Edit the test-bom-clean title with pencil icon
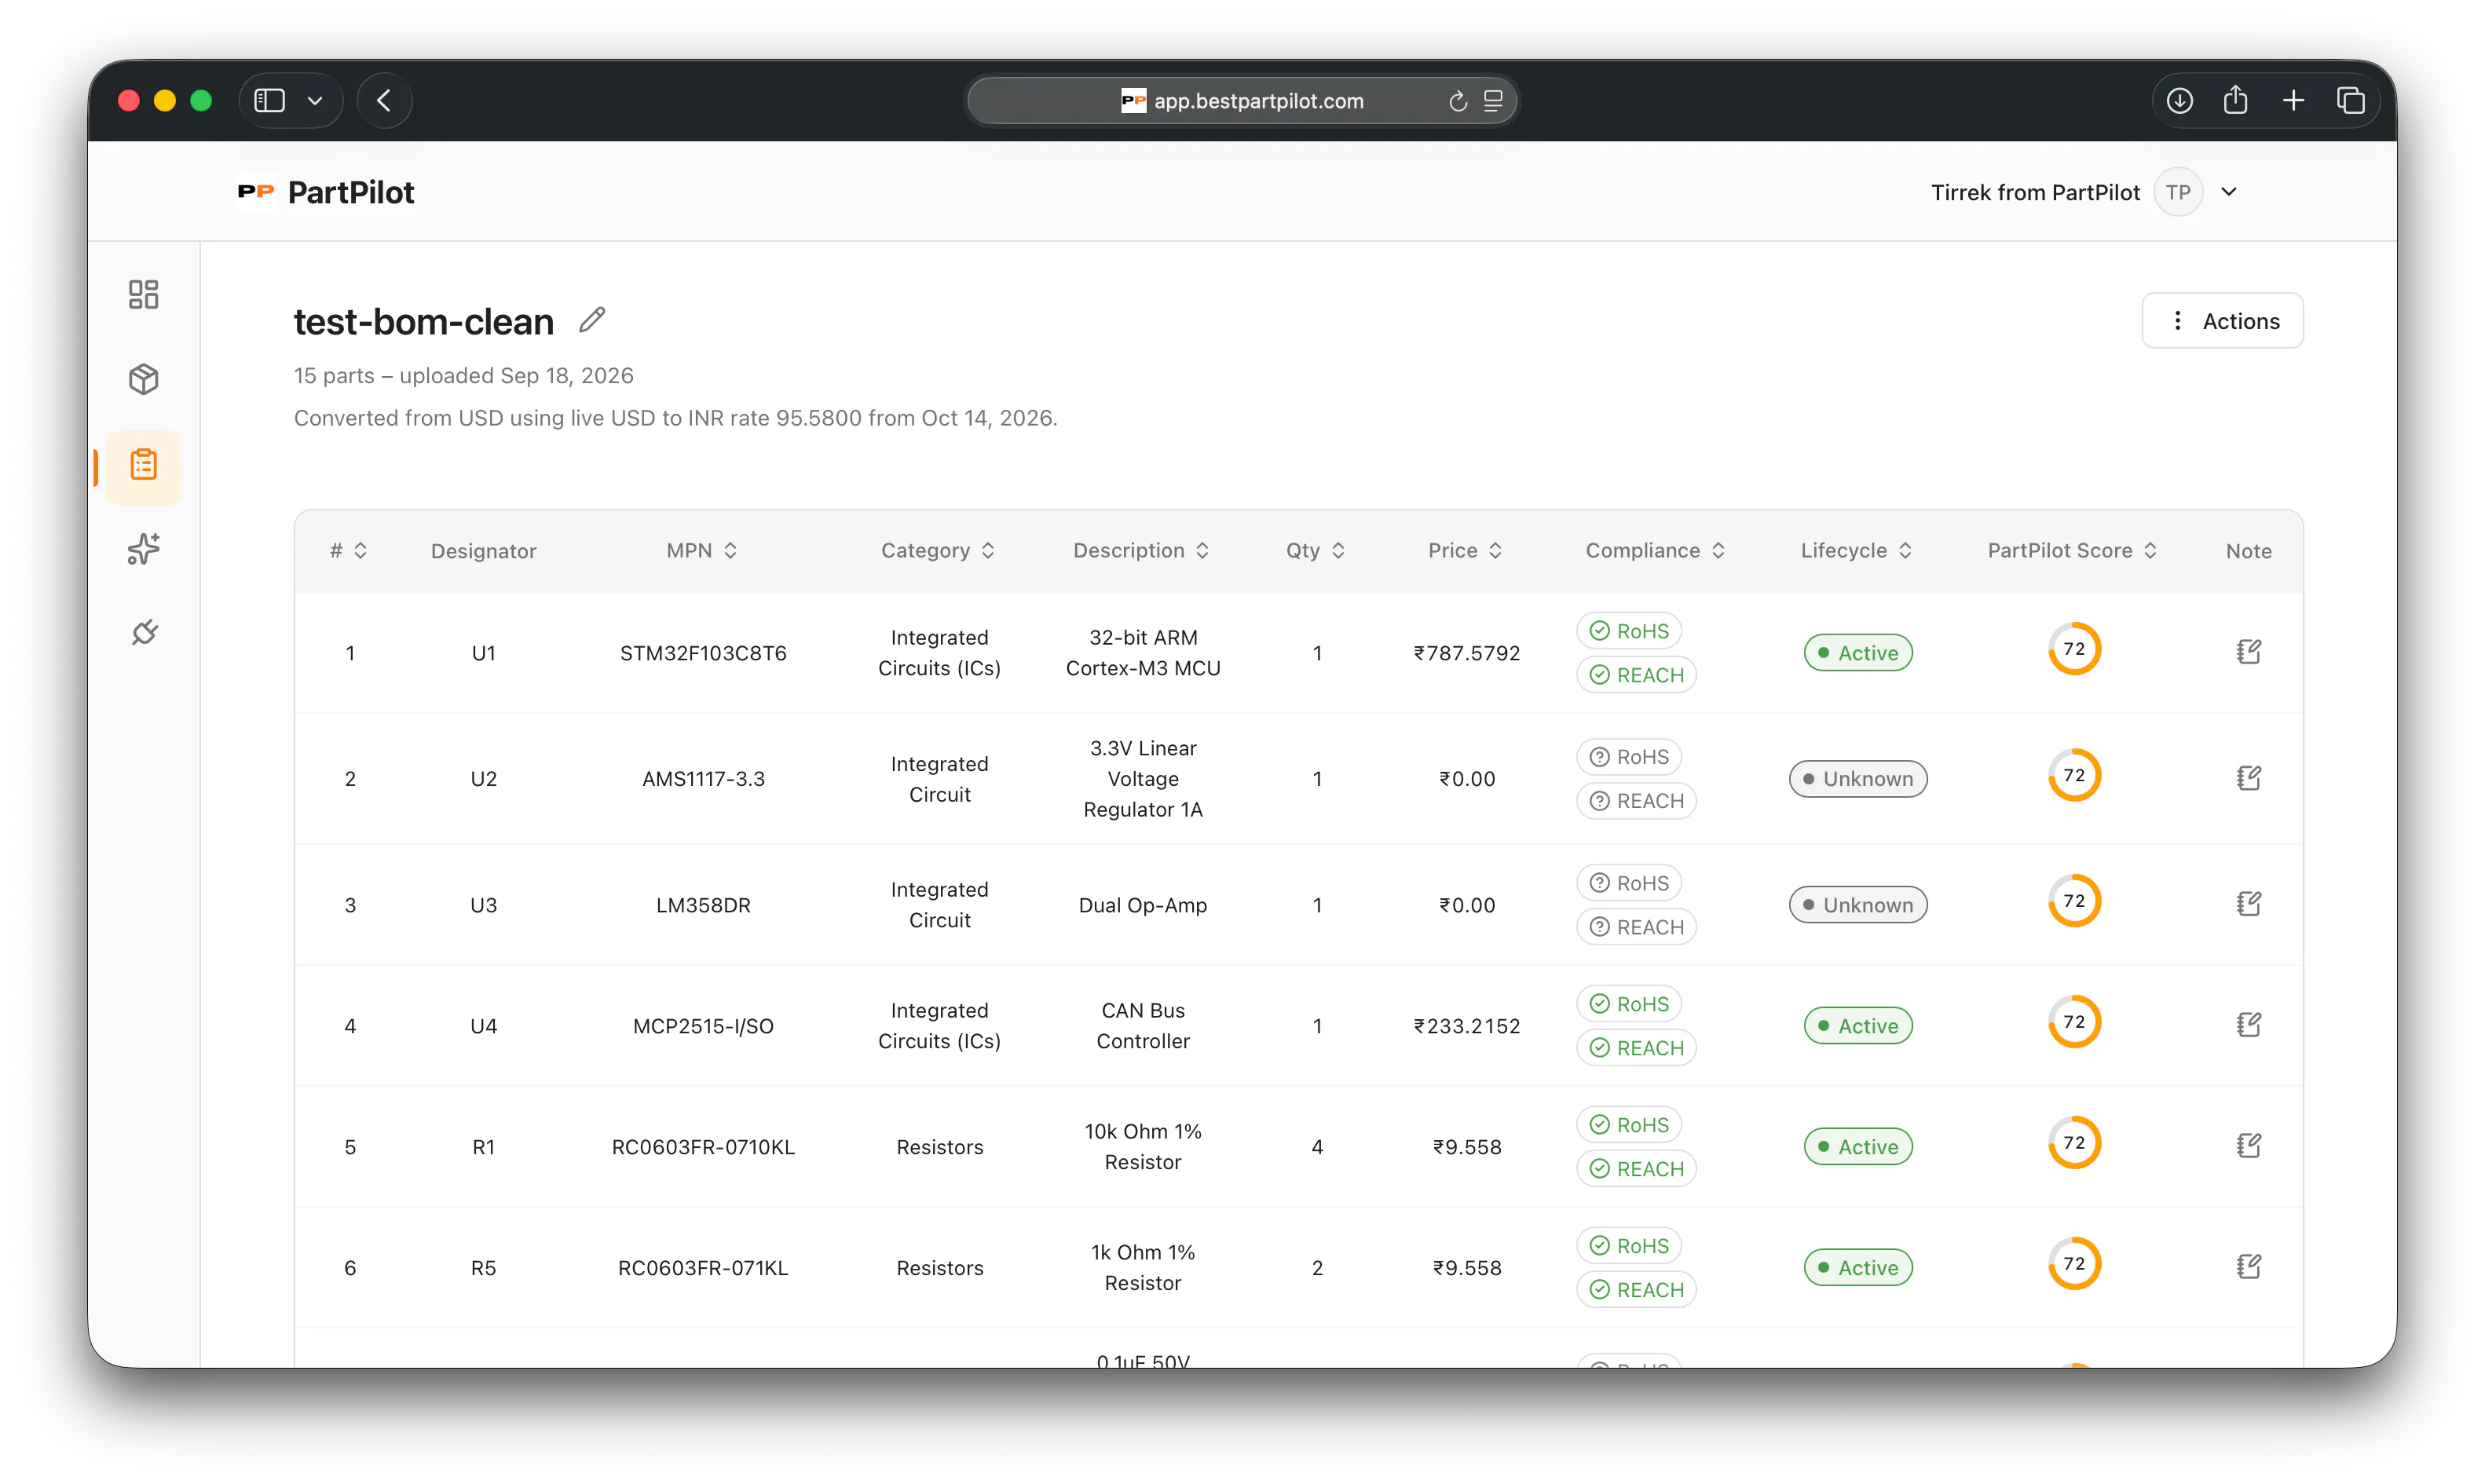The width and height of the screenshot is (2485, 1484). 592,320
